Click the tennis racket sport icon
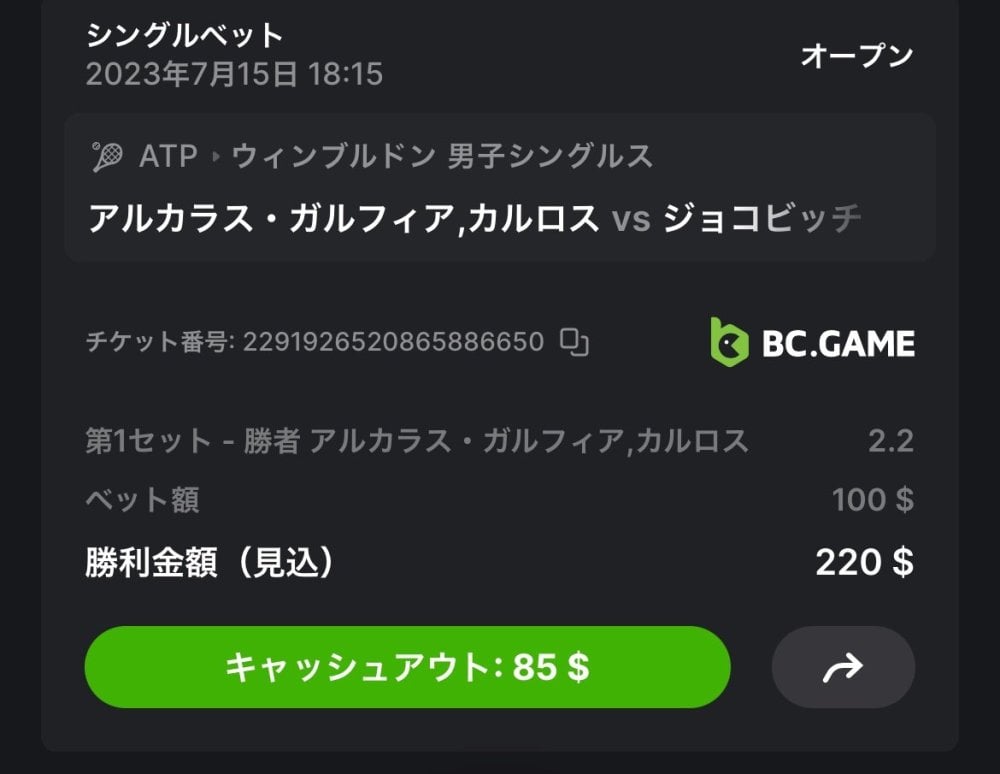 click(x=107, y=156)
